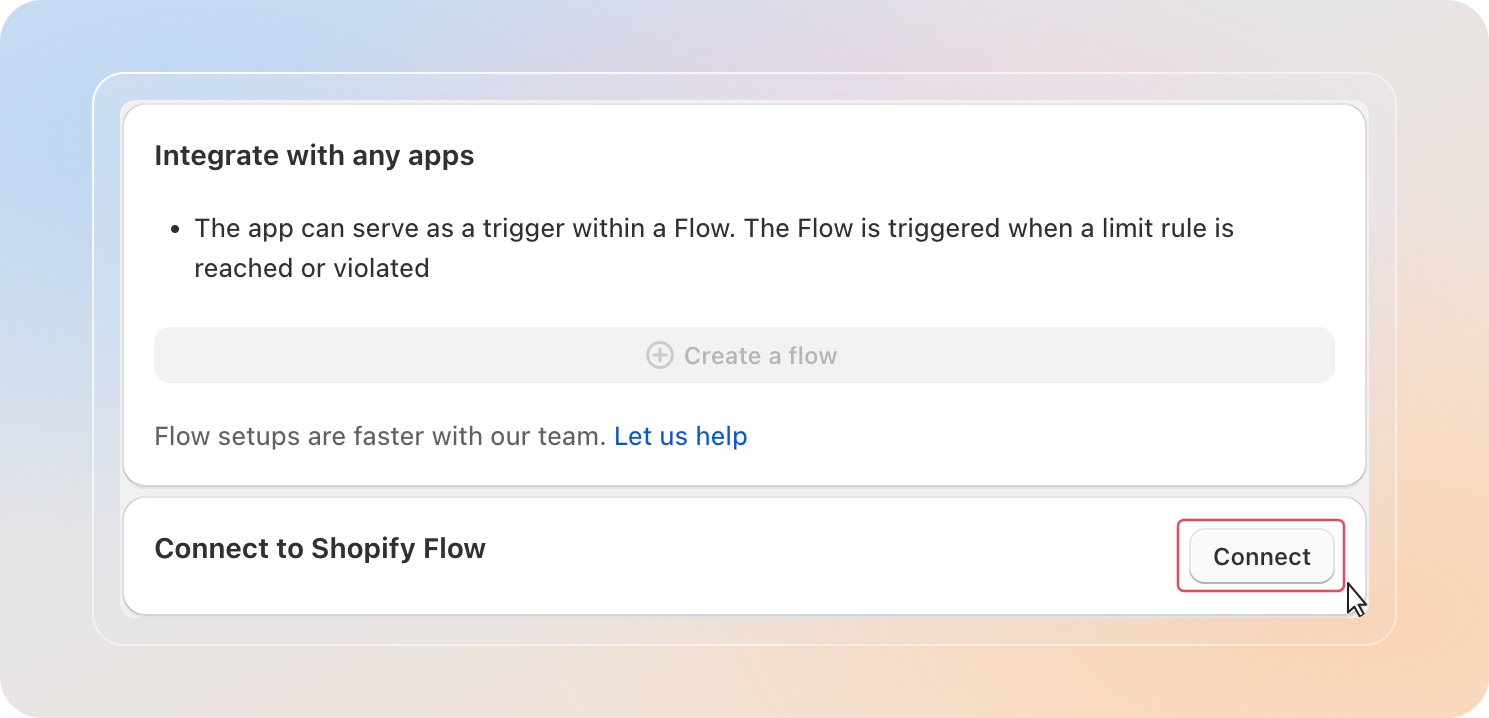Screen dimensions: 1489x718
Task: Click the bullet text about Flow trigger
Action: (714, 248)
